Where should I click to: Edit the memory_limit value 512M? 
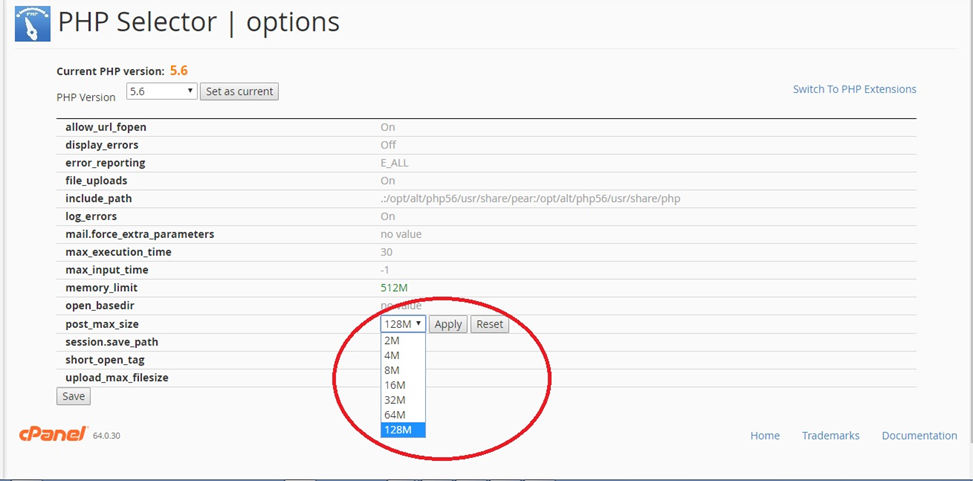click(394, 288)
